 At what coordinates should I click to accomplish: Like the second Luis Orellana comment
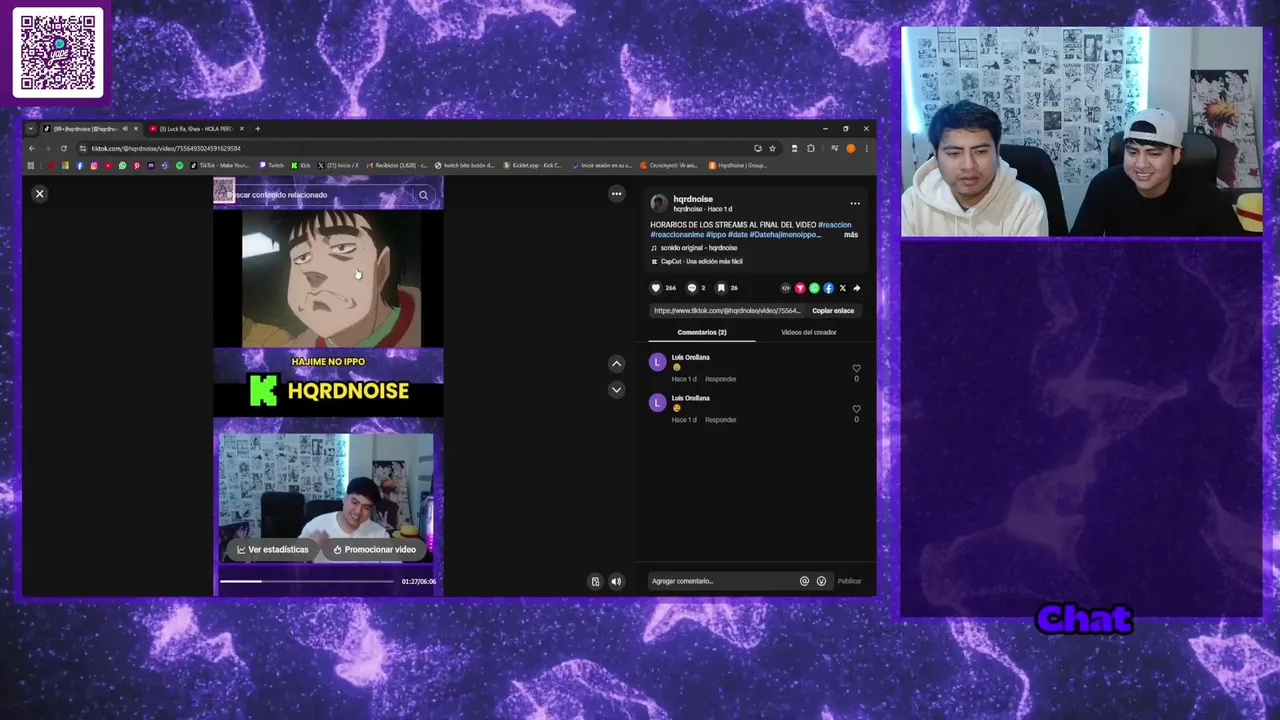(x=856, y=409)
